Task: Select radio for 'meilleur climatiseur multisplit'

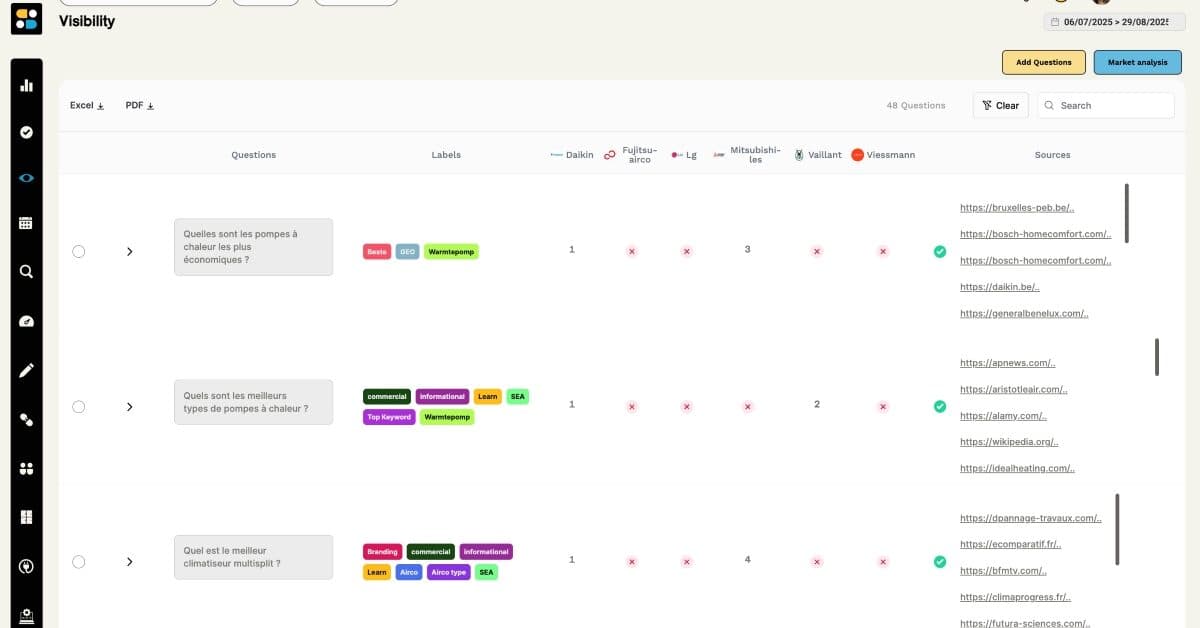Action: [79, 562]
